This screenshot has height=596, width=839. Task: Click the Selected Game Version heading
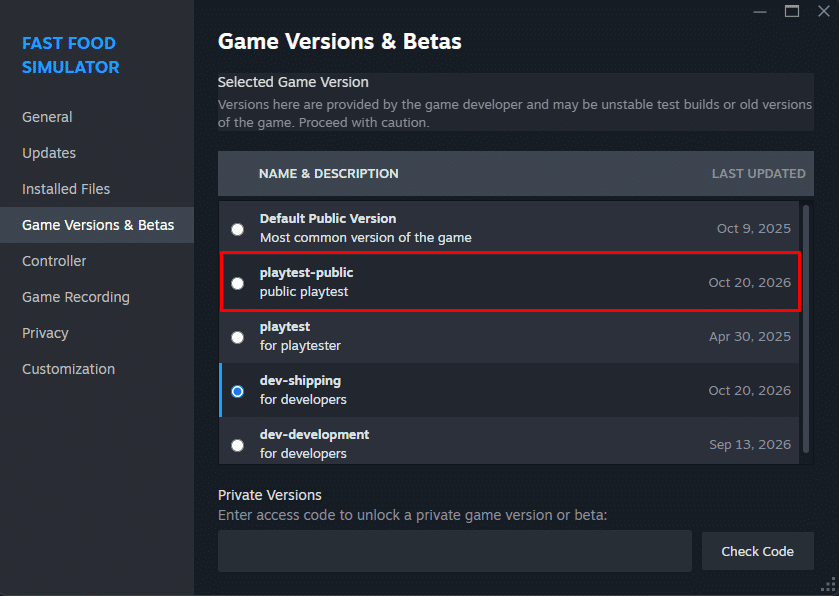point(293,82)
